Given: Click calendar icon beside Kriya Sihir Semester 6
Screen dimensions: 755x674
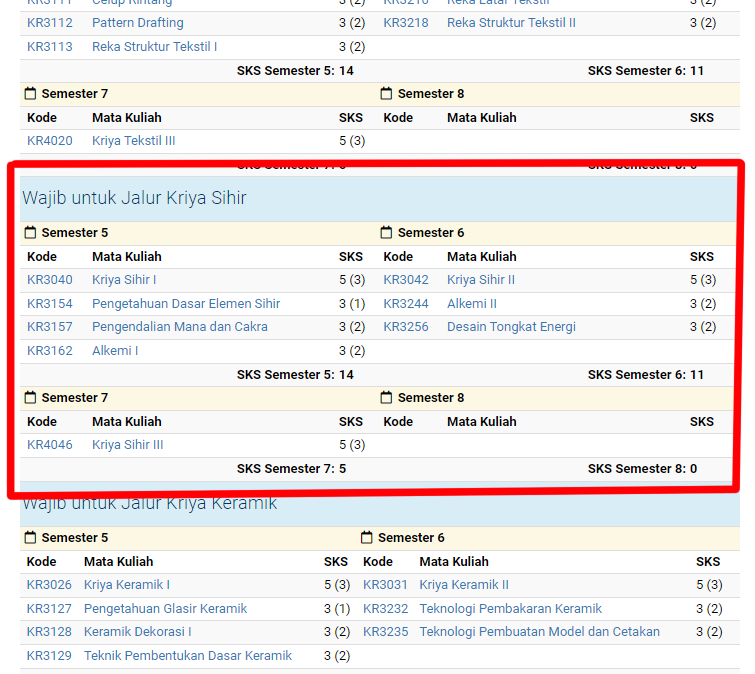Looking at the screenshot, I should pyautogui.click(x=386, y=233).
